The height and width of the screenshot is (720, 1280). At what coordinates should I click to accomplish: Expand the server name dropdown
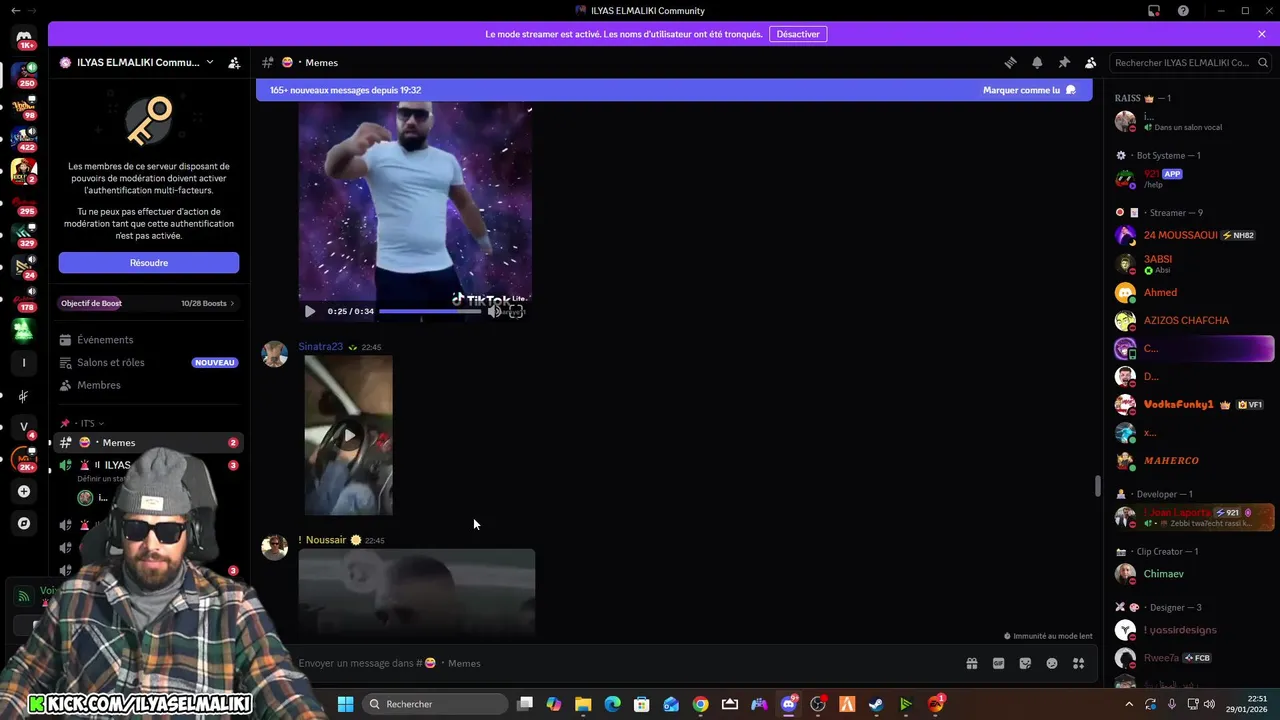[209, 62]
